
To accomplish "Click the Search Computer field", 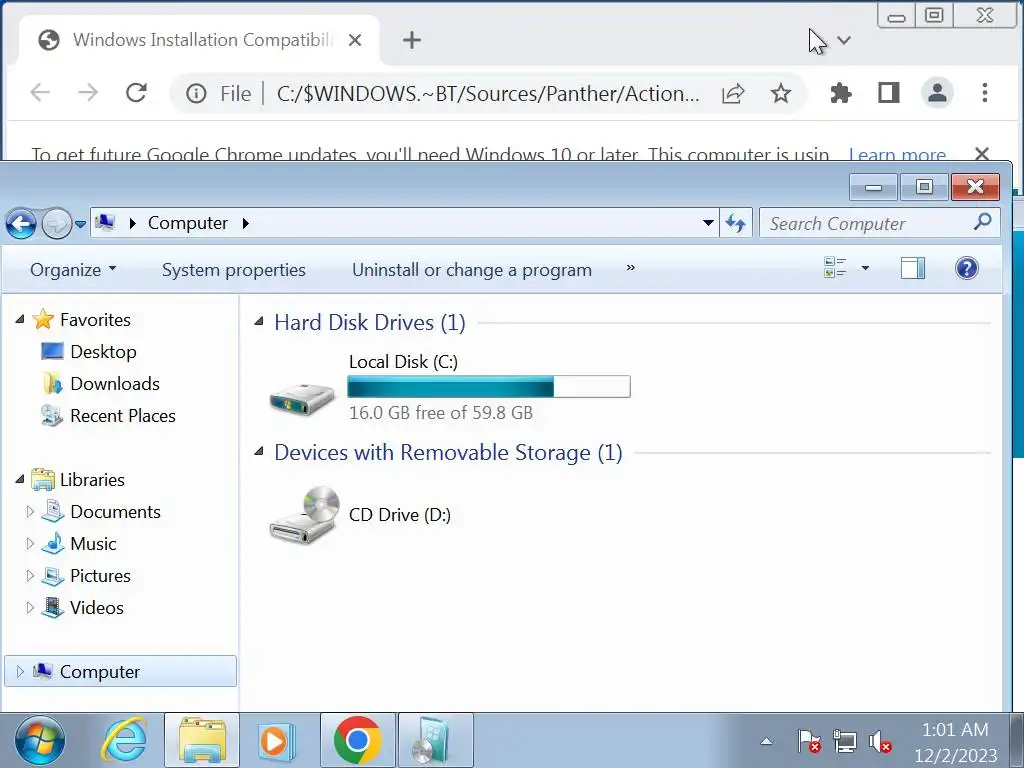I will (879, 223).
